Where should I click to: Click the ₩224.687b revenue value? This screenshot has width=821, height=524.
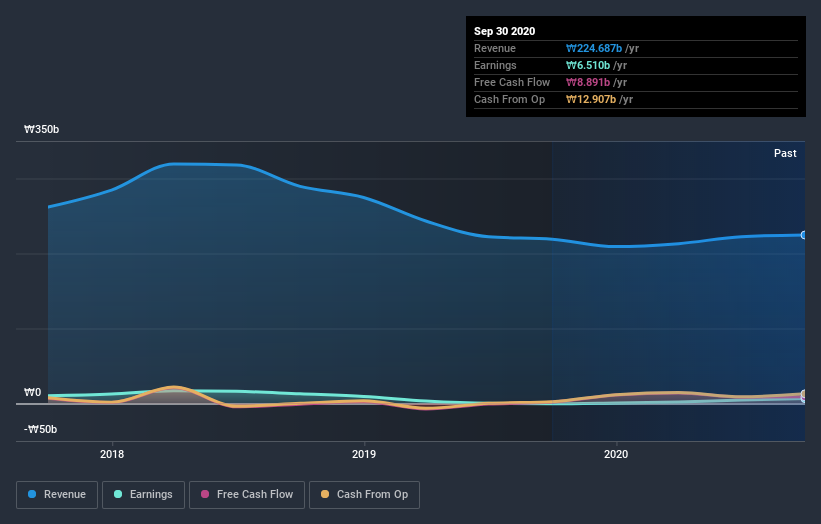tap(594, 48)
